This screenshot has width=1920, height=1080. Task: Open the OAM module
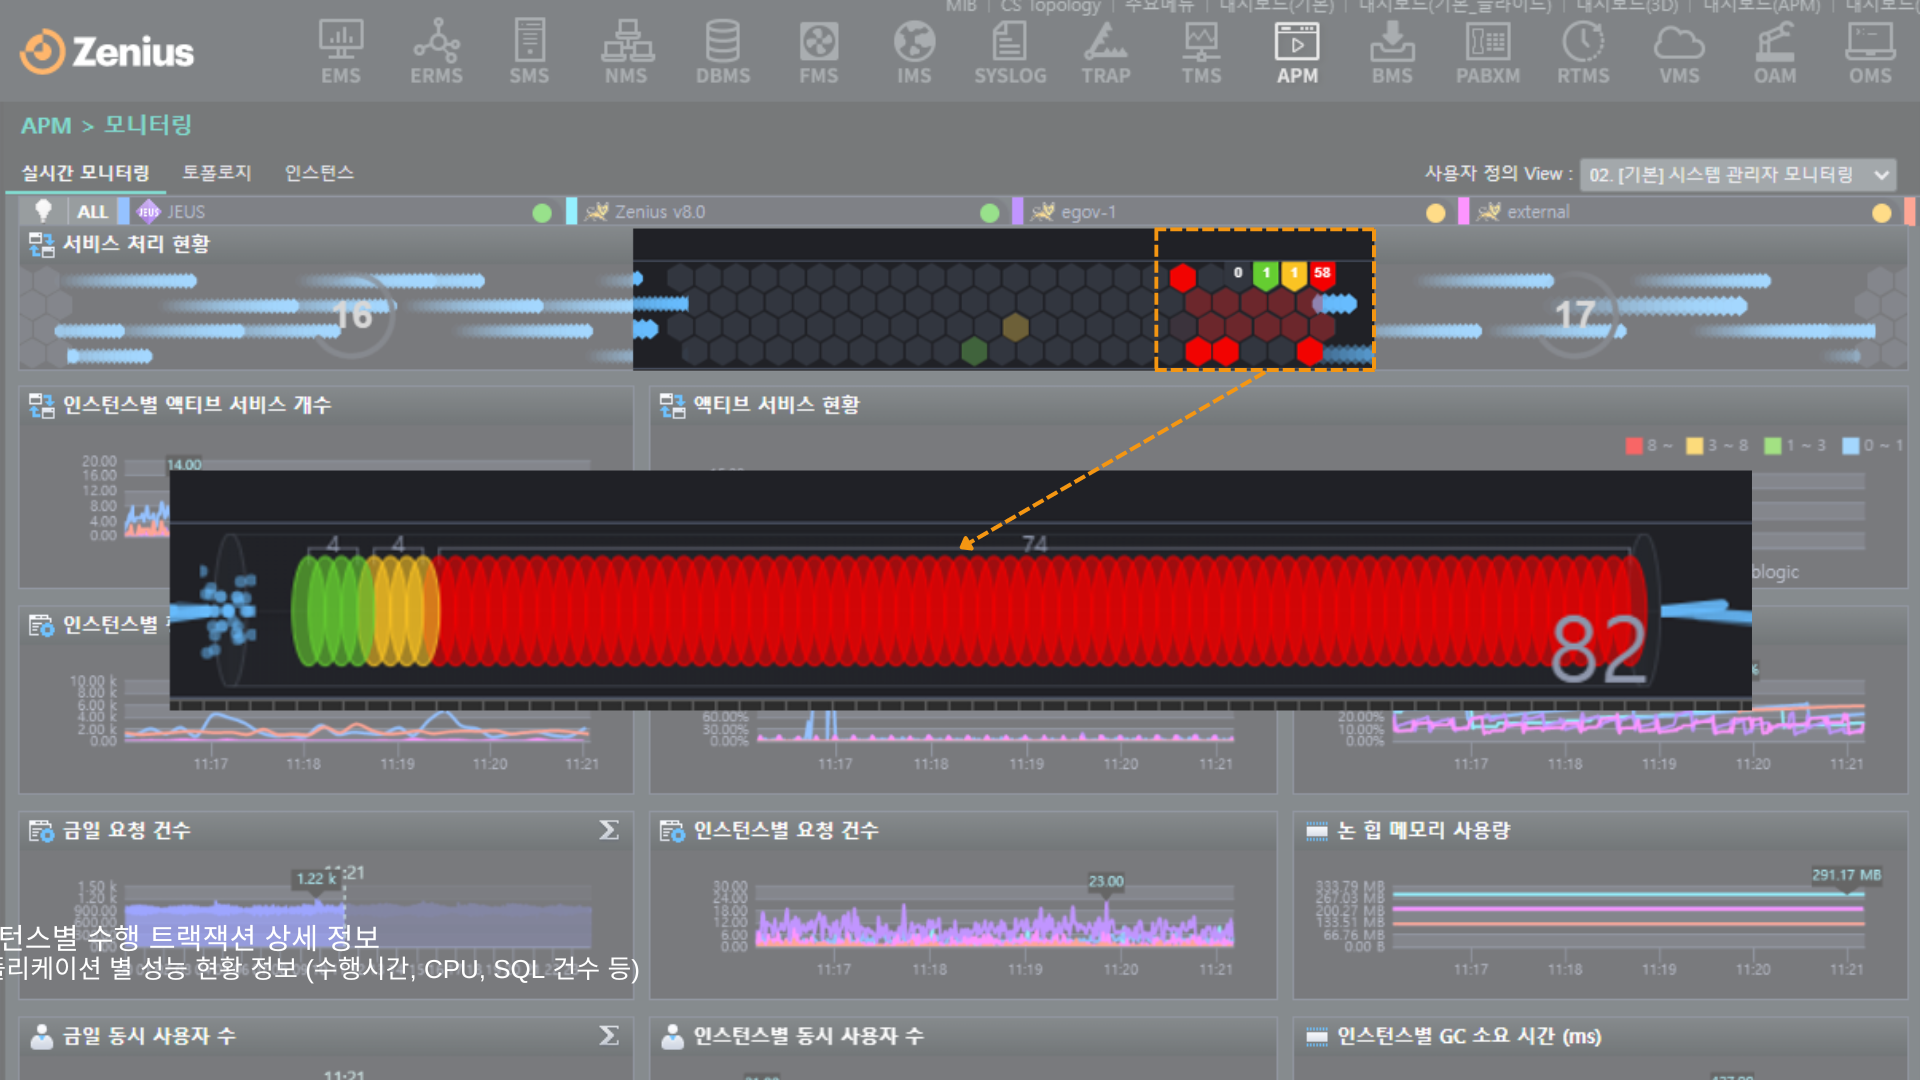[1775, 52]
